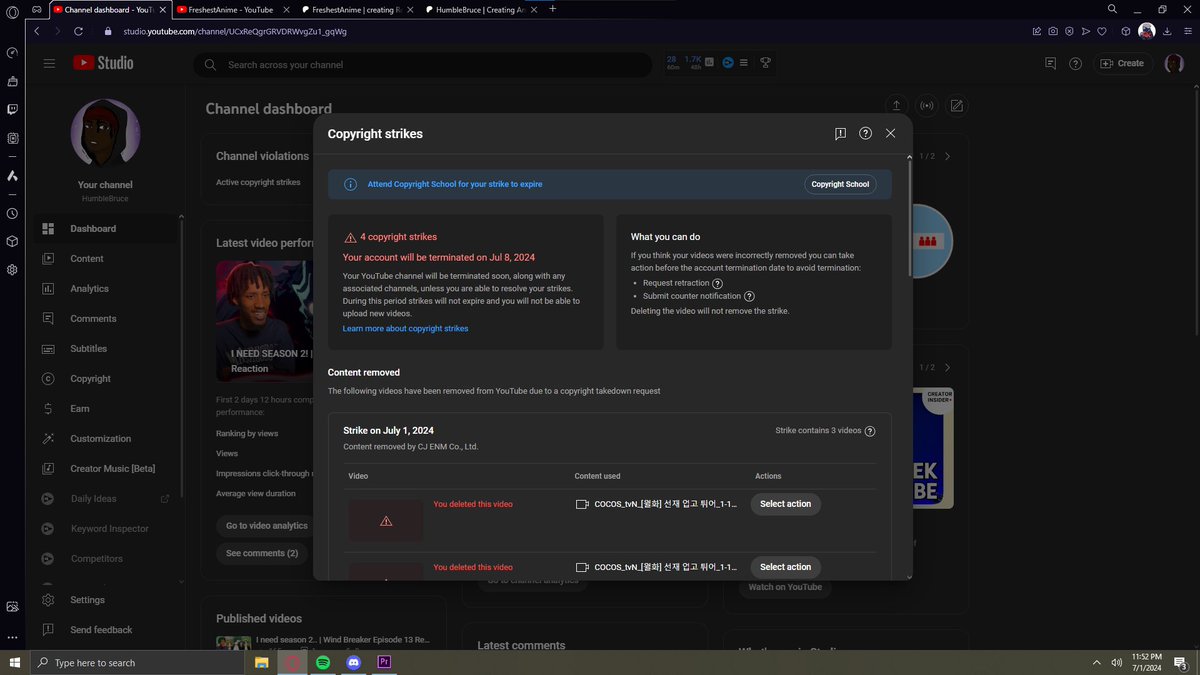Click first deleted video warning thumbnail

(x=386, y=520)
